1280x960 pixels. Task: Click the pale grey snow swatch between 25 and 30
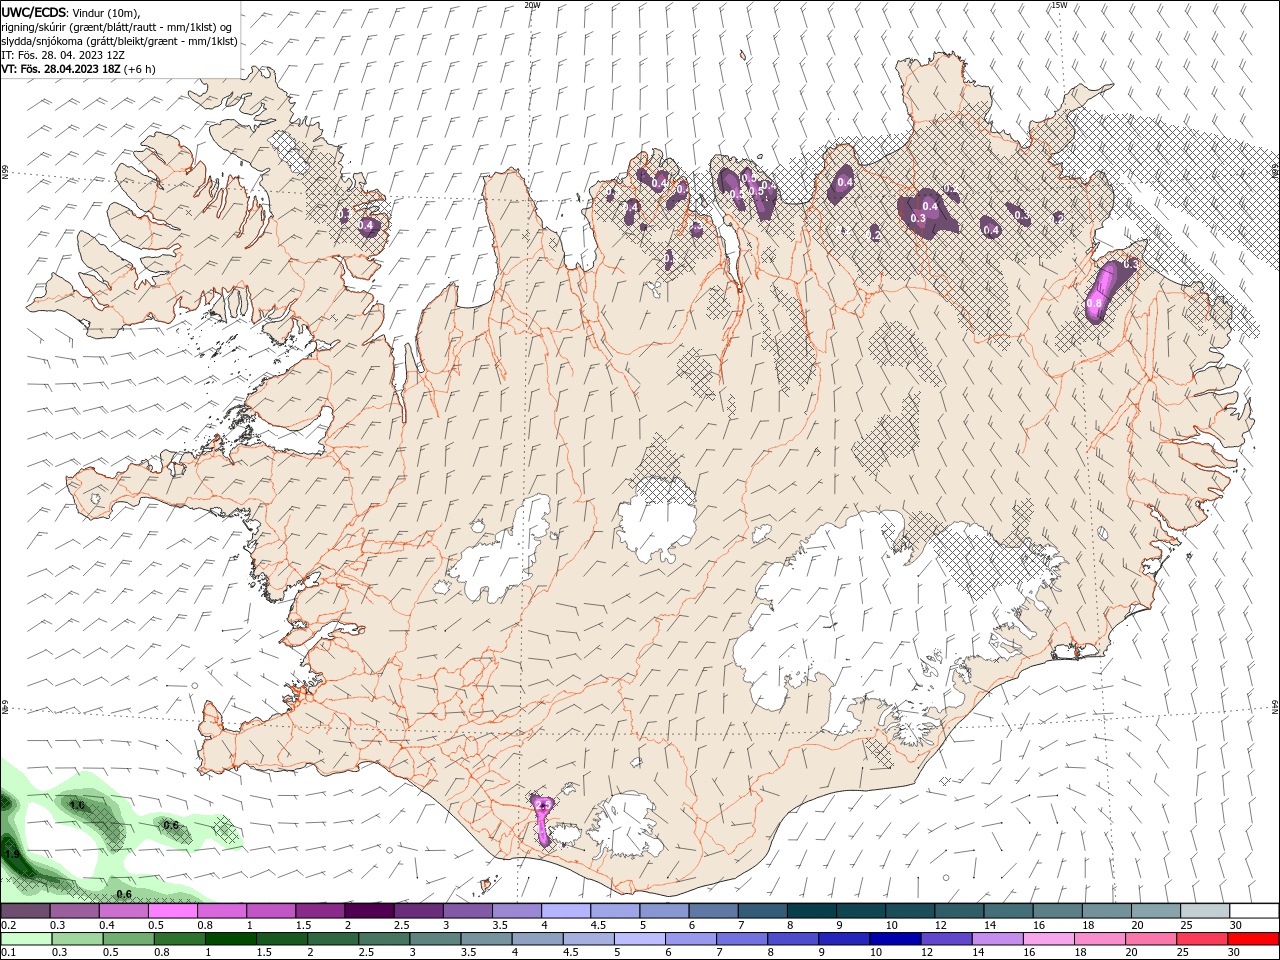click(1205, 910)
